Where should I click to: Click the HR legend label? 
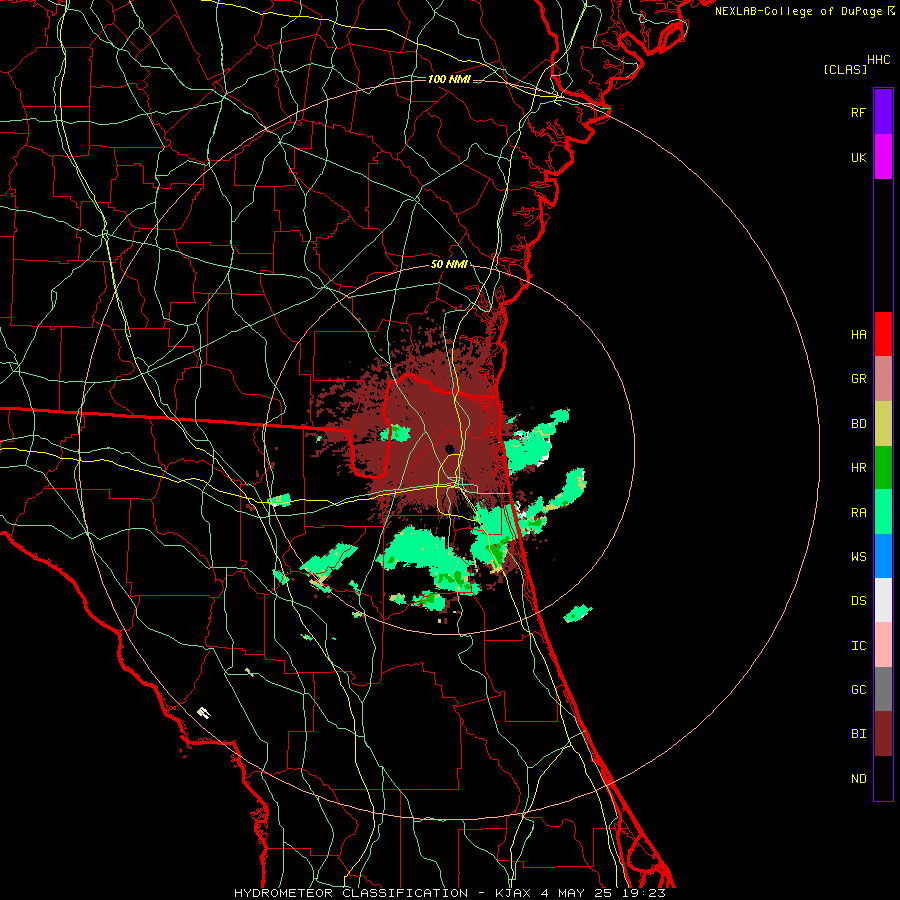pyautogui.click(x=858, y=468)
